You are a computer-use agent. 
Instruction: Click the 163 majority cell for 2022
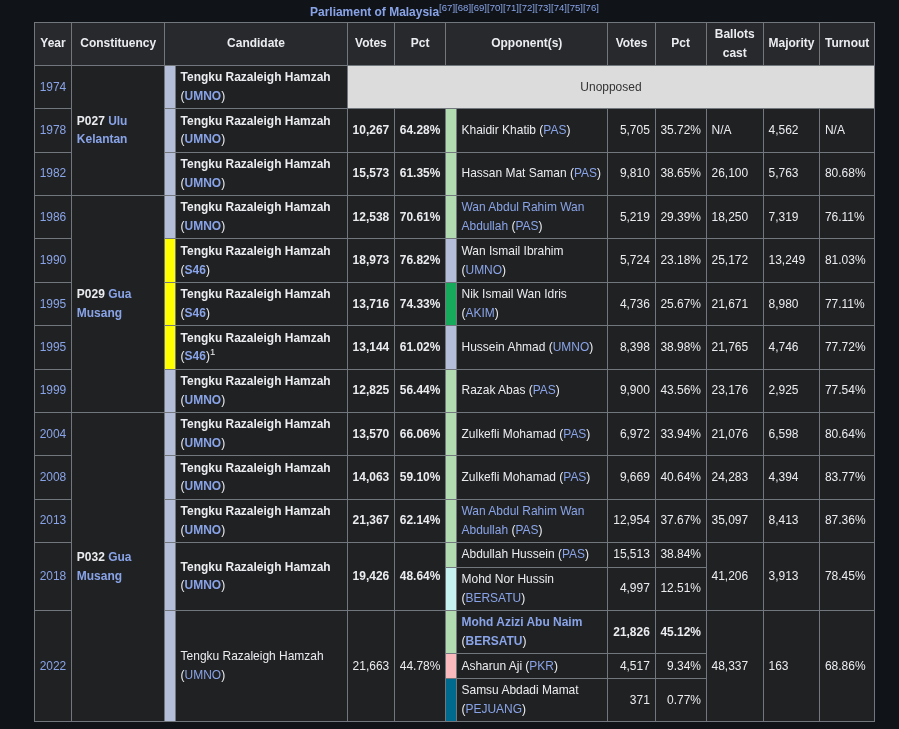point(791,666)
